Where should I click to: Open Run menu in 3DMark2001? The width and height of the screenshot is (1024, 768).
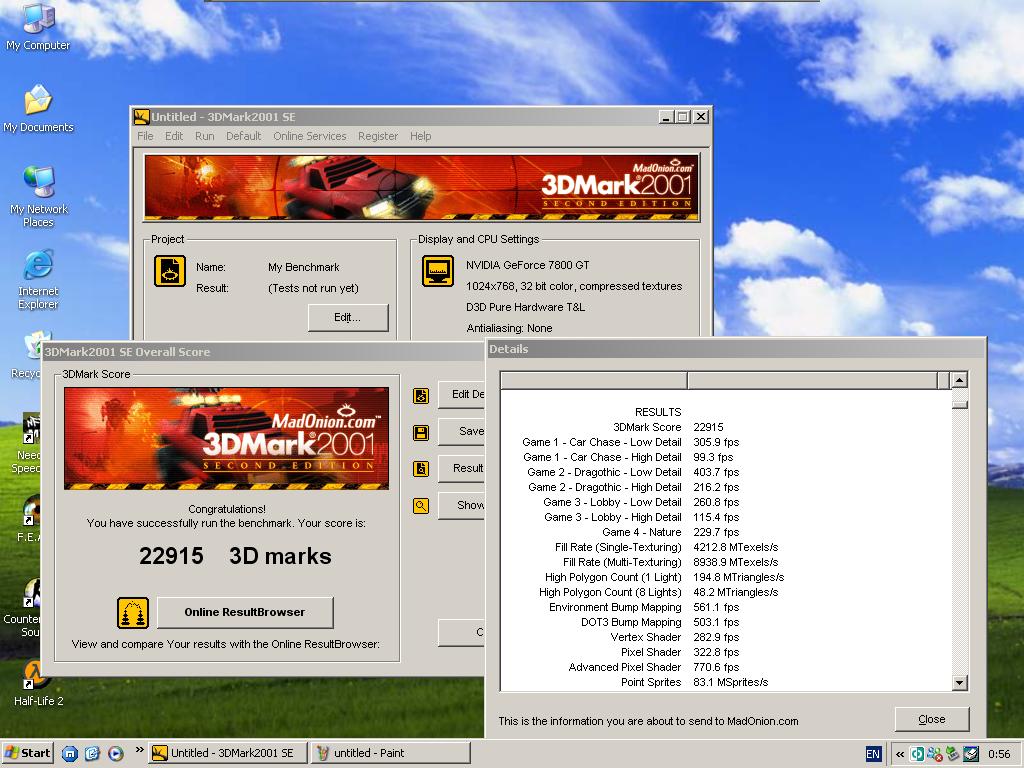point(204,136)
